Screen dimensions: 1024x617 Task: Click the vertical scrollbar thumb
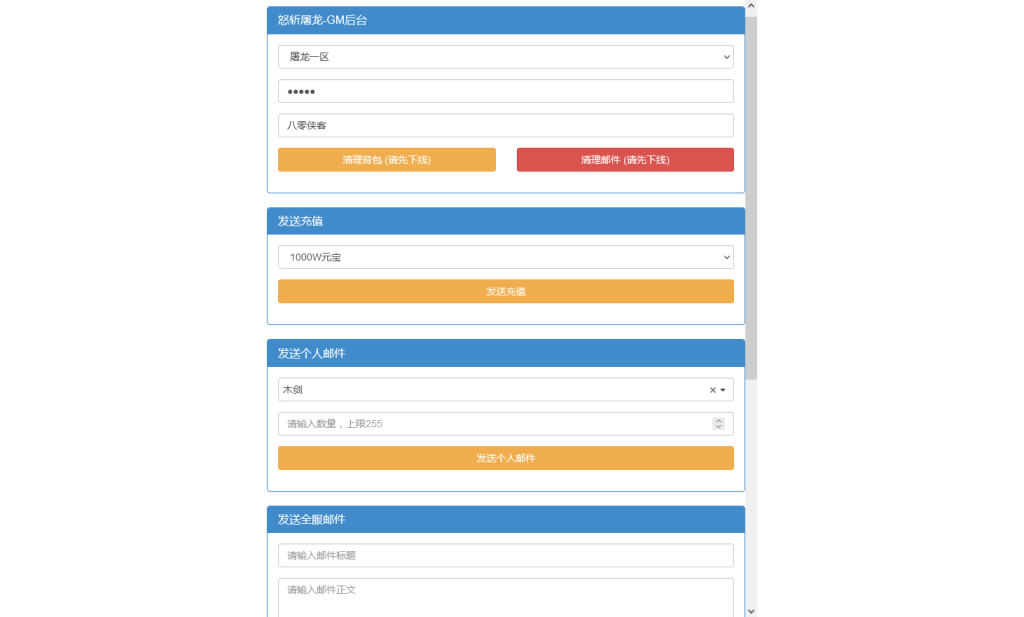pyautogui.click(x=751, y=198)
